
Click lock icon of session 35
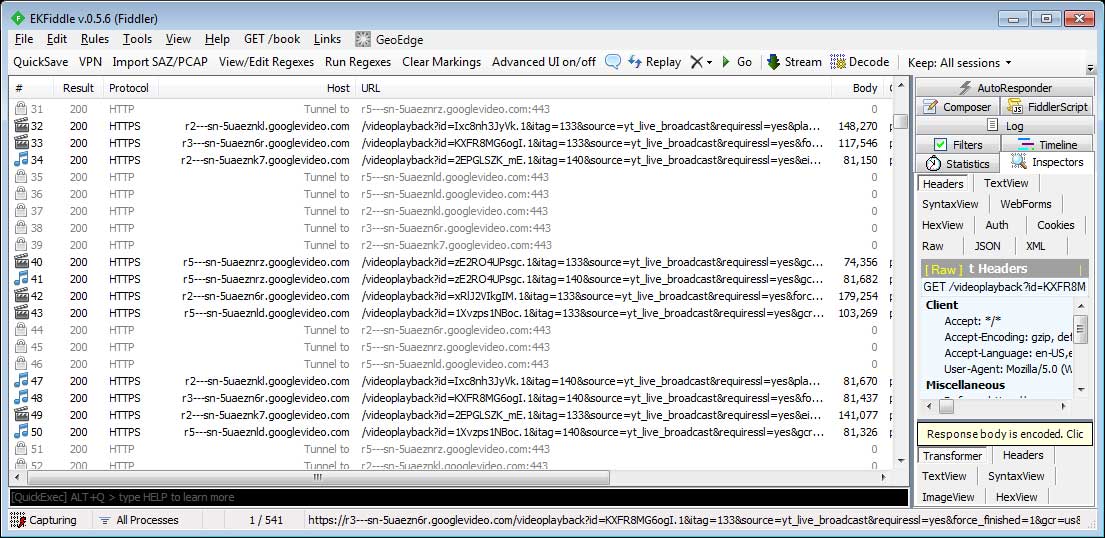(21, 177)
